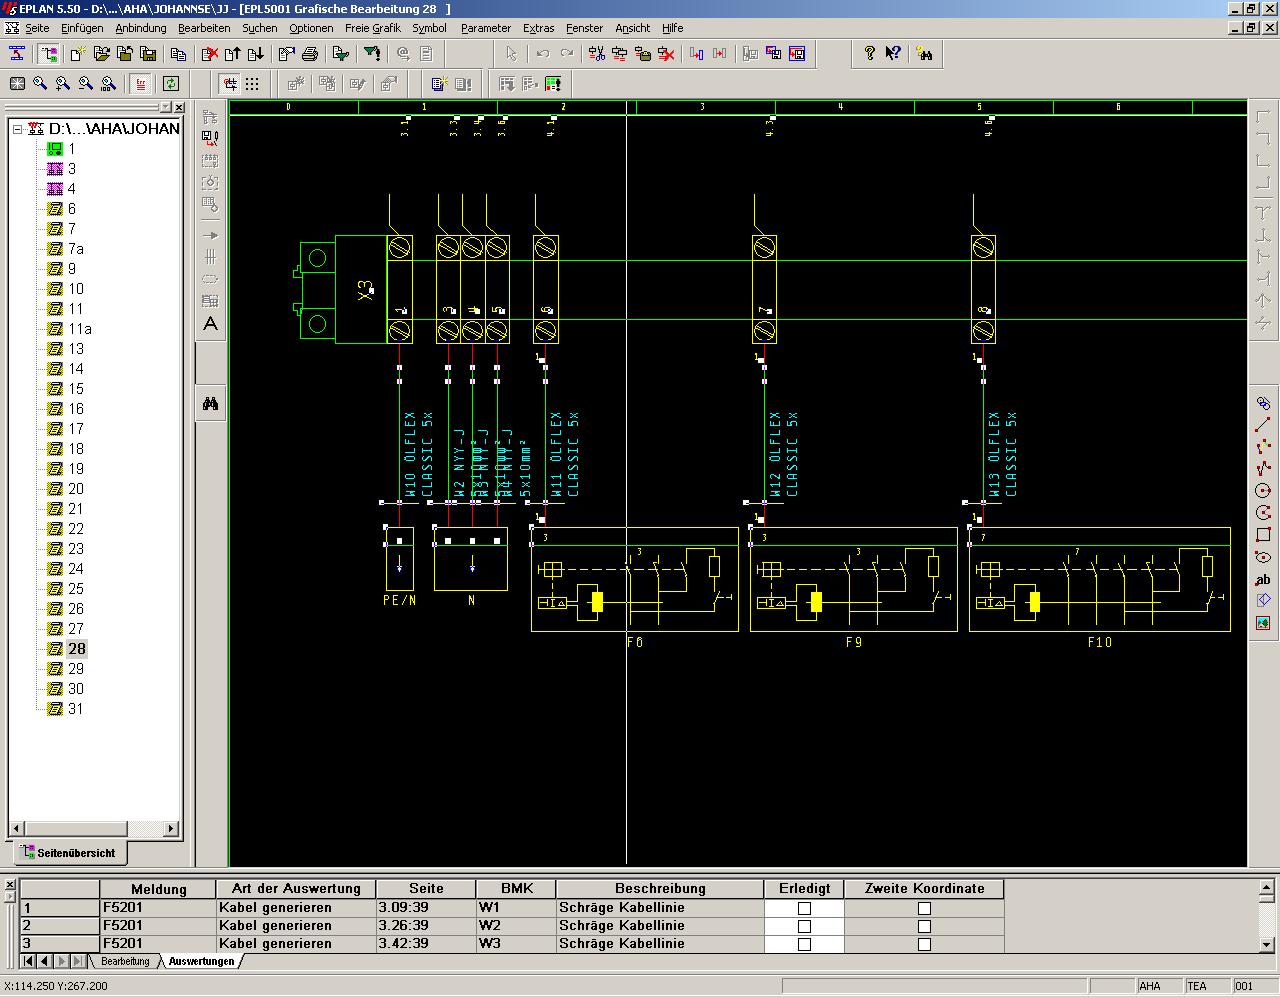Tick Zweite Koordinate checkbox for W1 row
Viewport: 1280px width, 998px height.
coord(924,908)
